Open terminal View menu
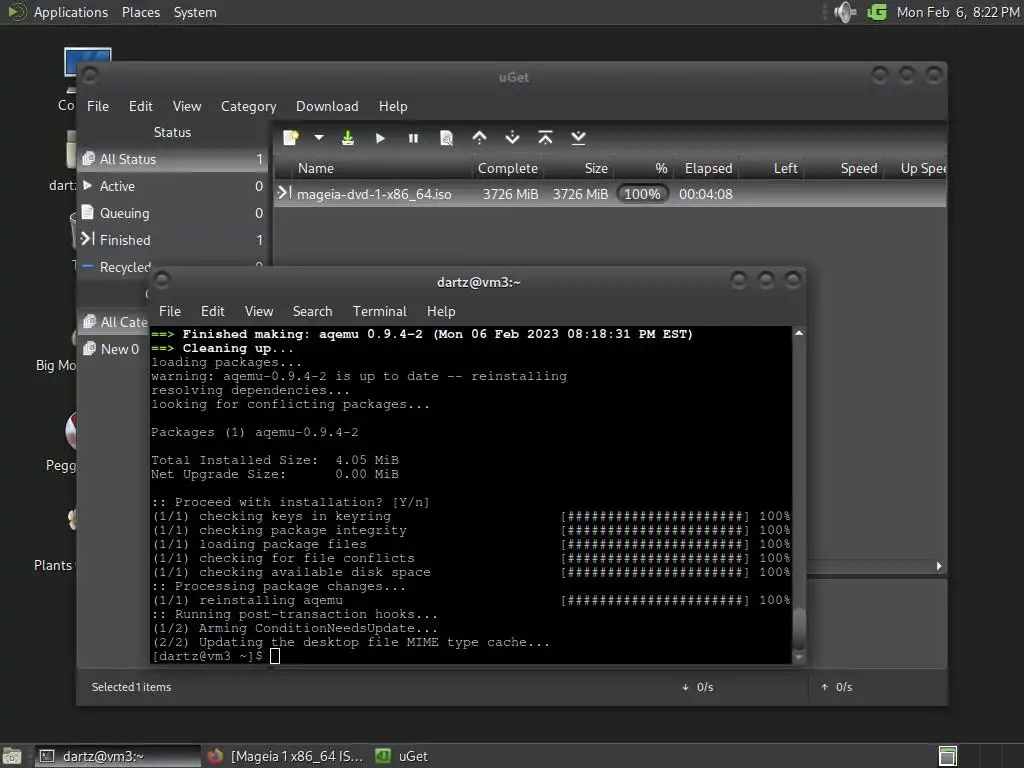 [259, 312]
